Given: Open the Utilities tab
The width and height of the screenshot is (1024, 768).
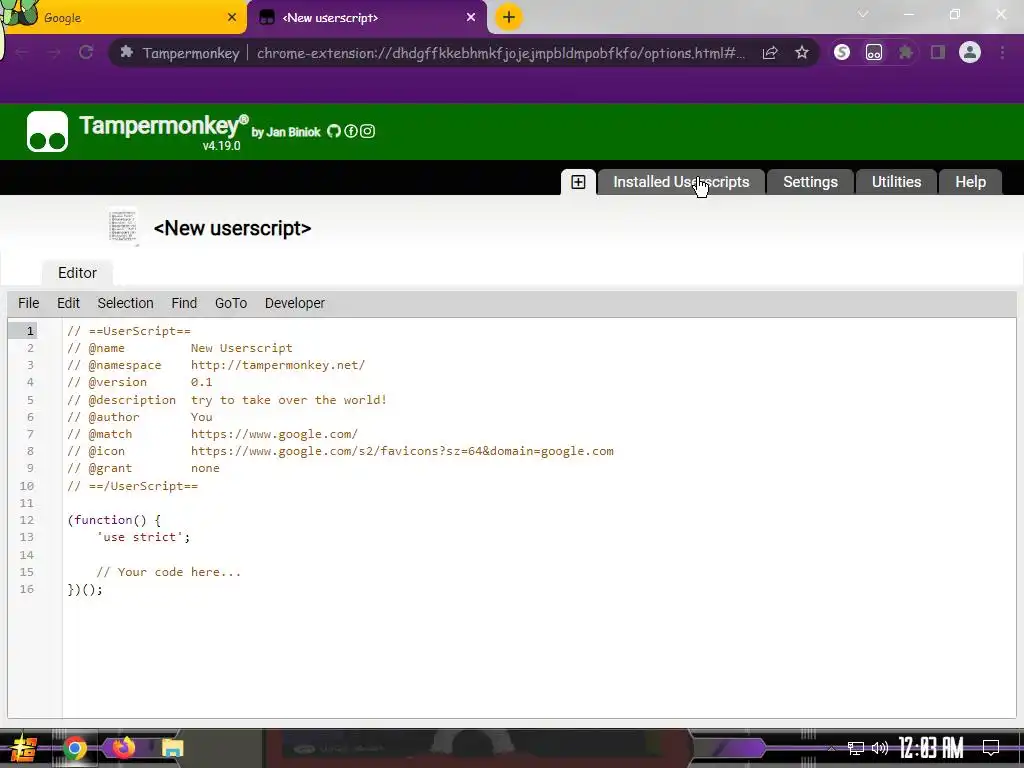Looking at the screenshot, I should (x=897, y=182).
